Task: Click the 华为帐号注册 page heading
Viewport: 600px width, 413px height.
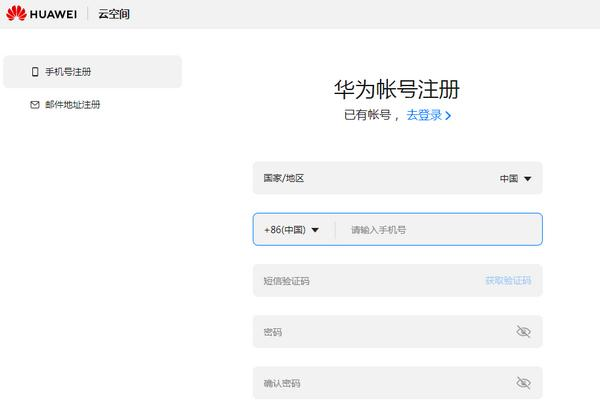Action: 397,89
